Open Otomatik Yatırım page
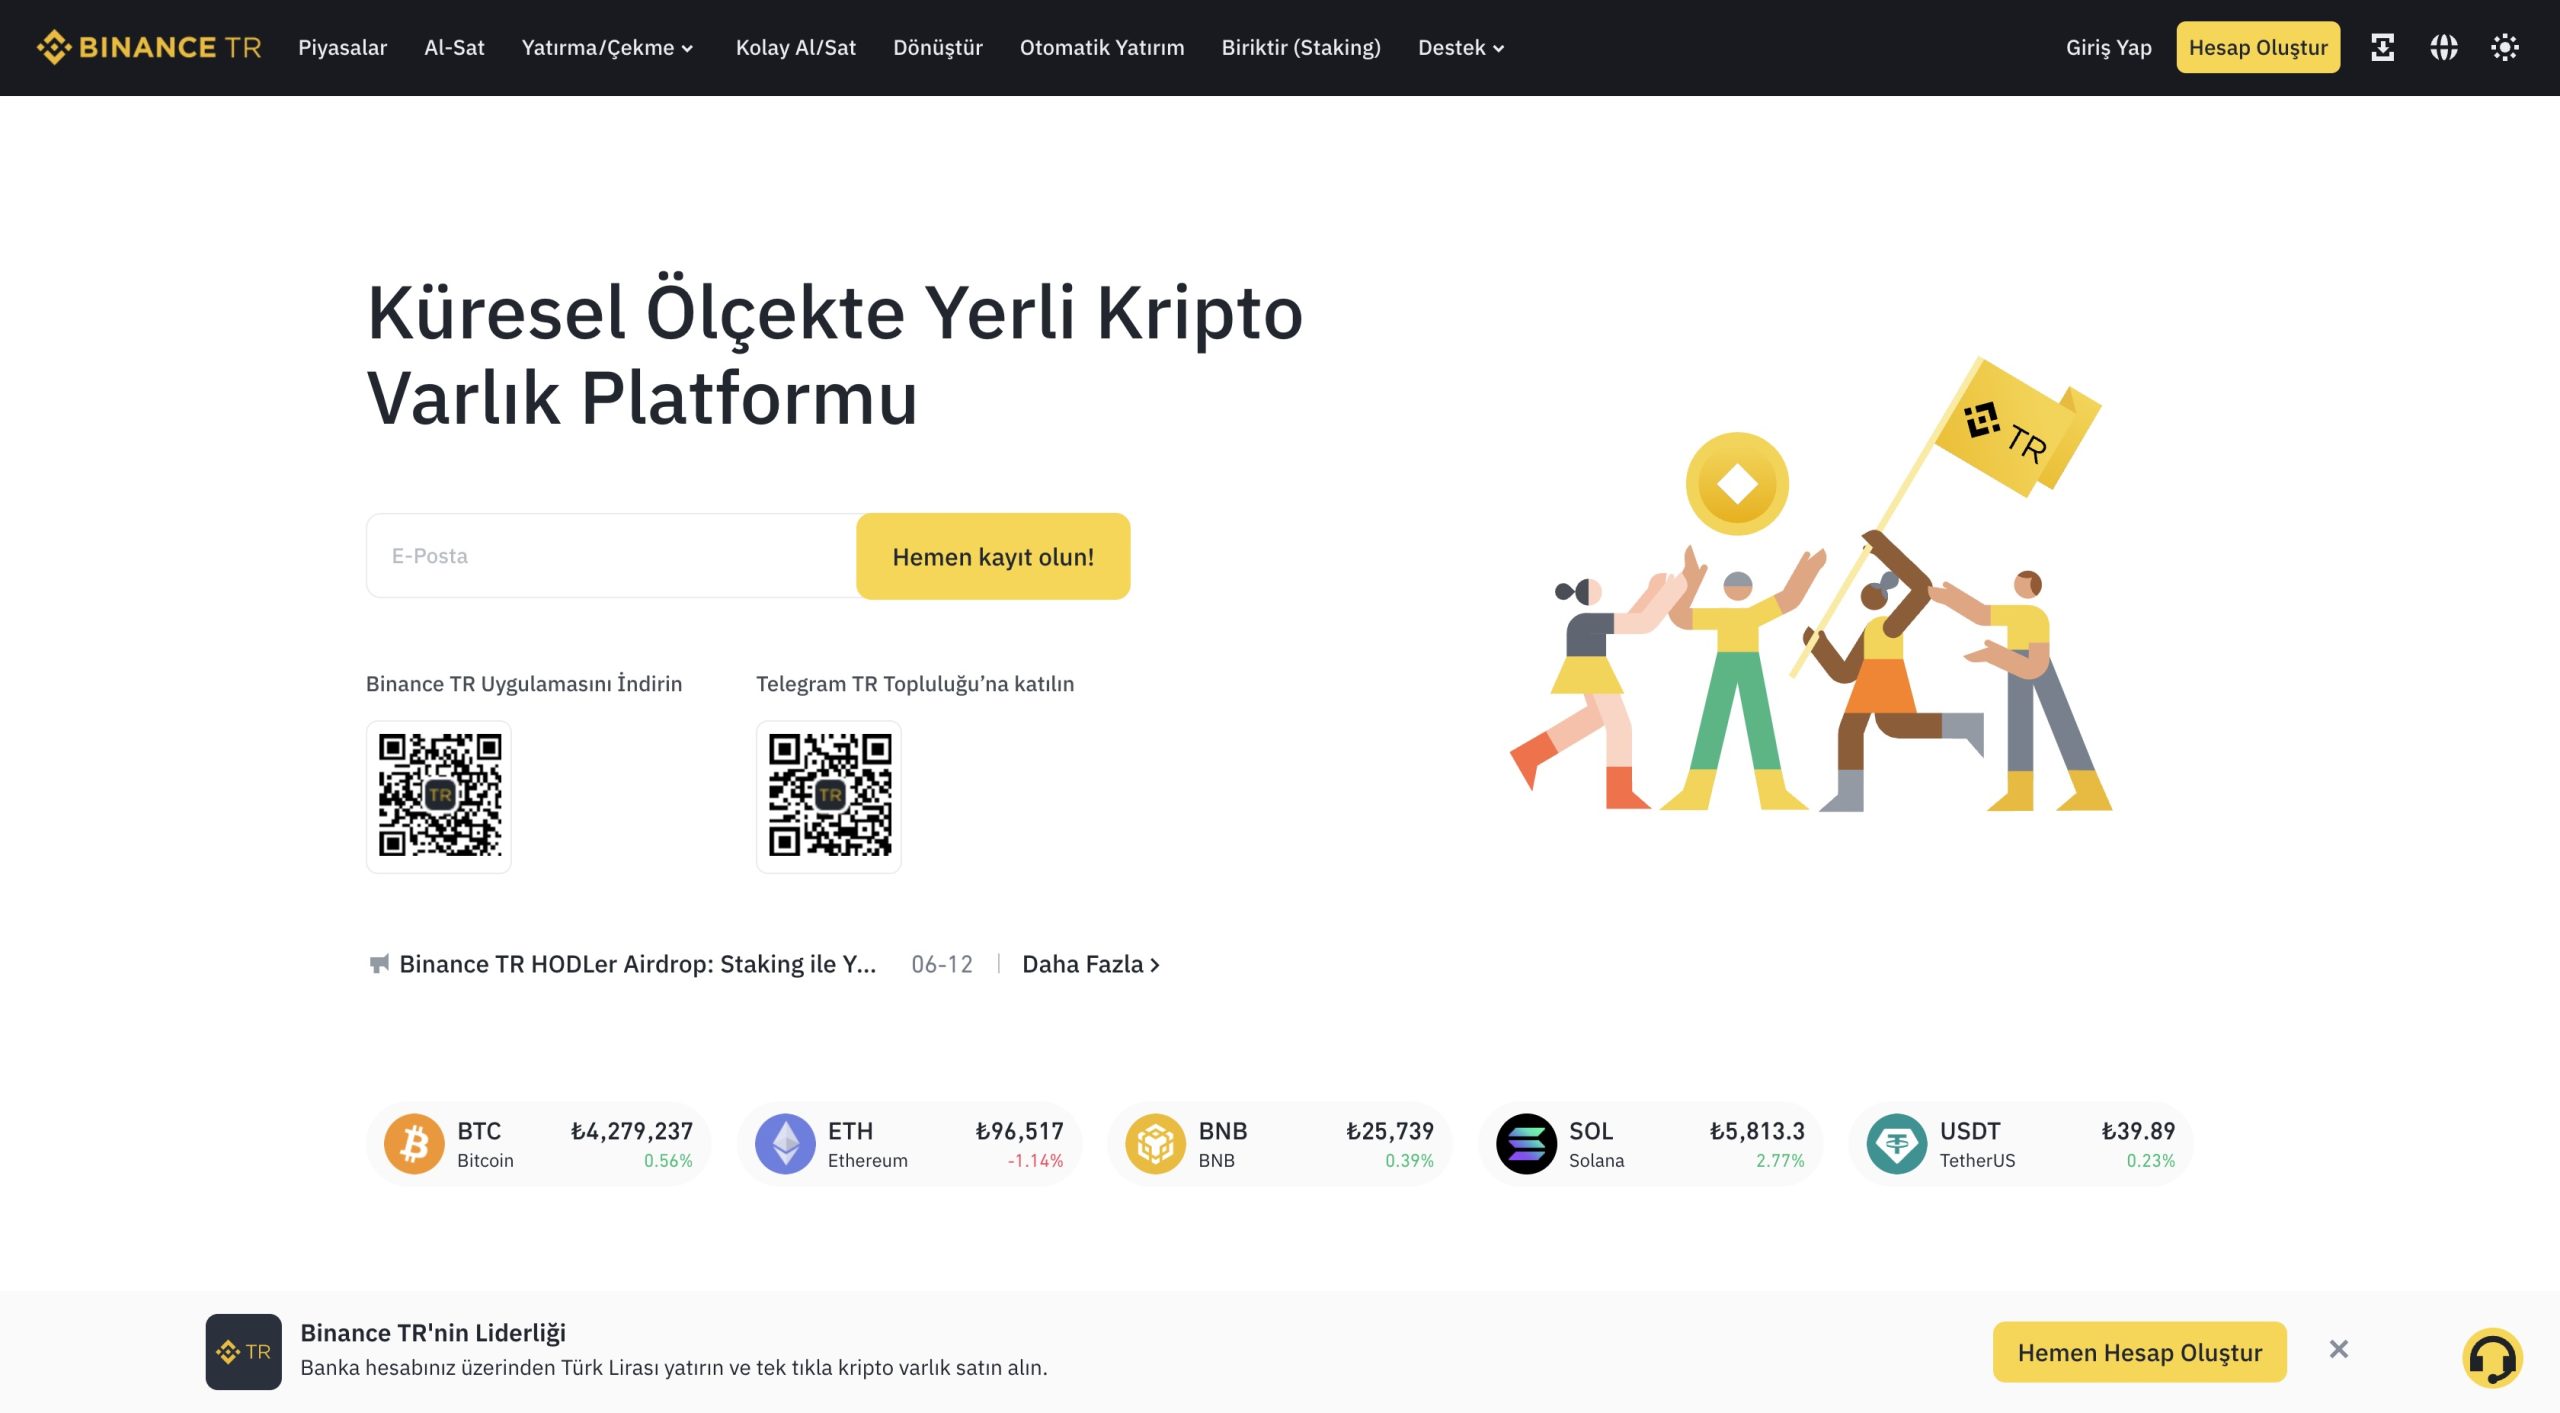 [1102, 47]
